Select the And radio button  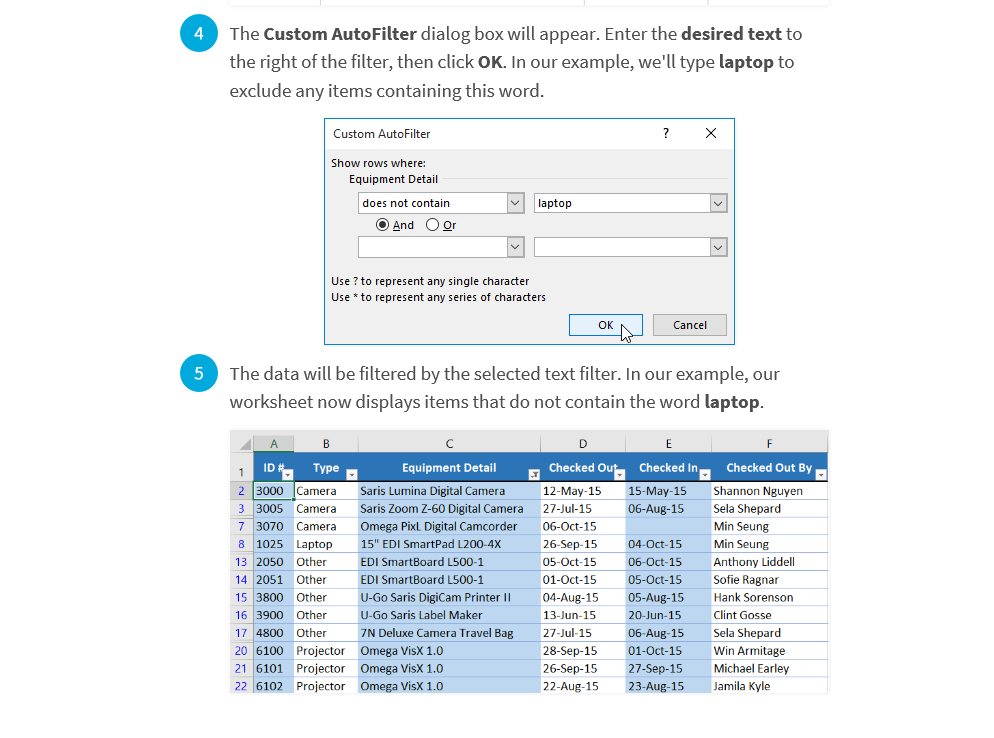pyautogui.click(x=382, y=225)
